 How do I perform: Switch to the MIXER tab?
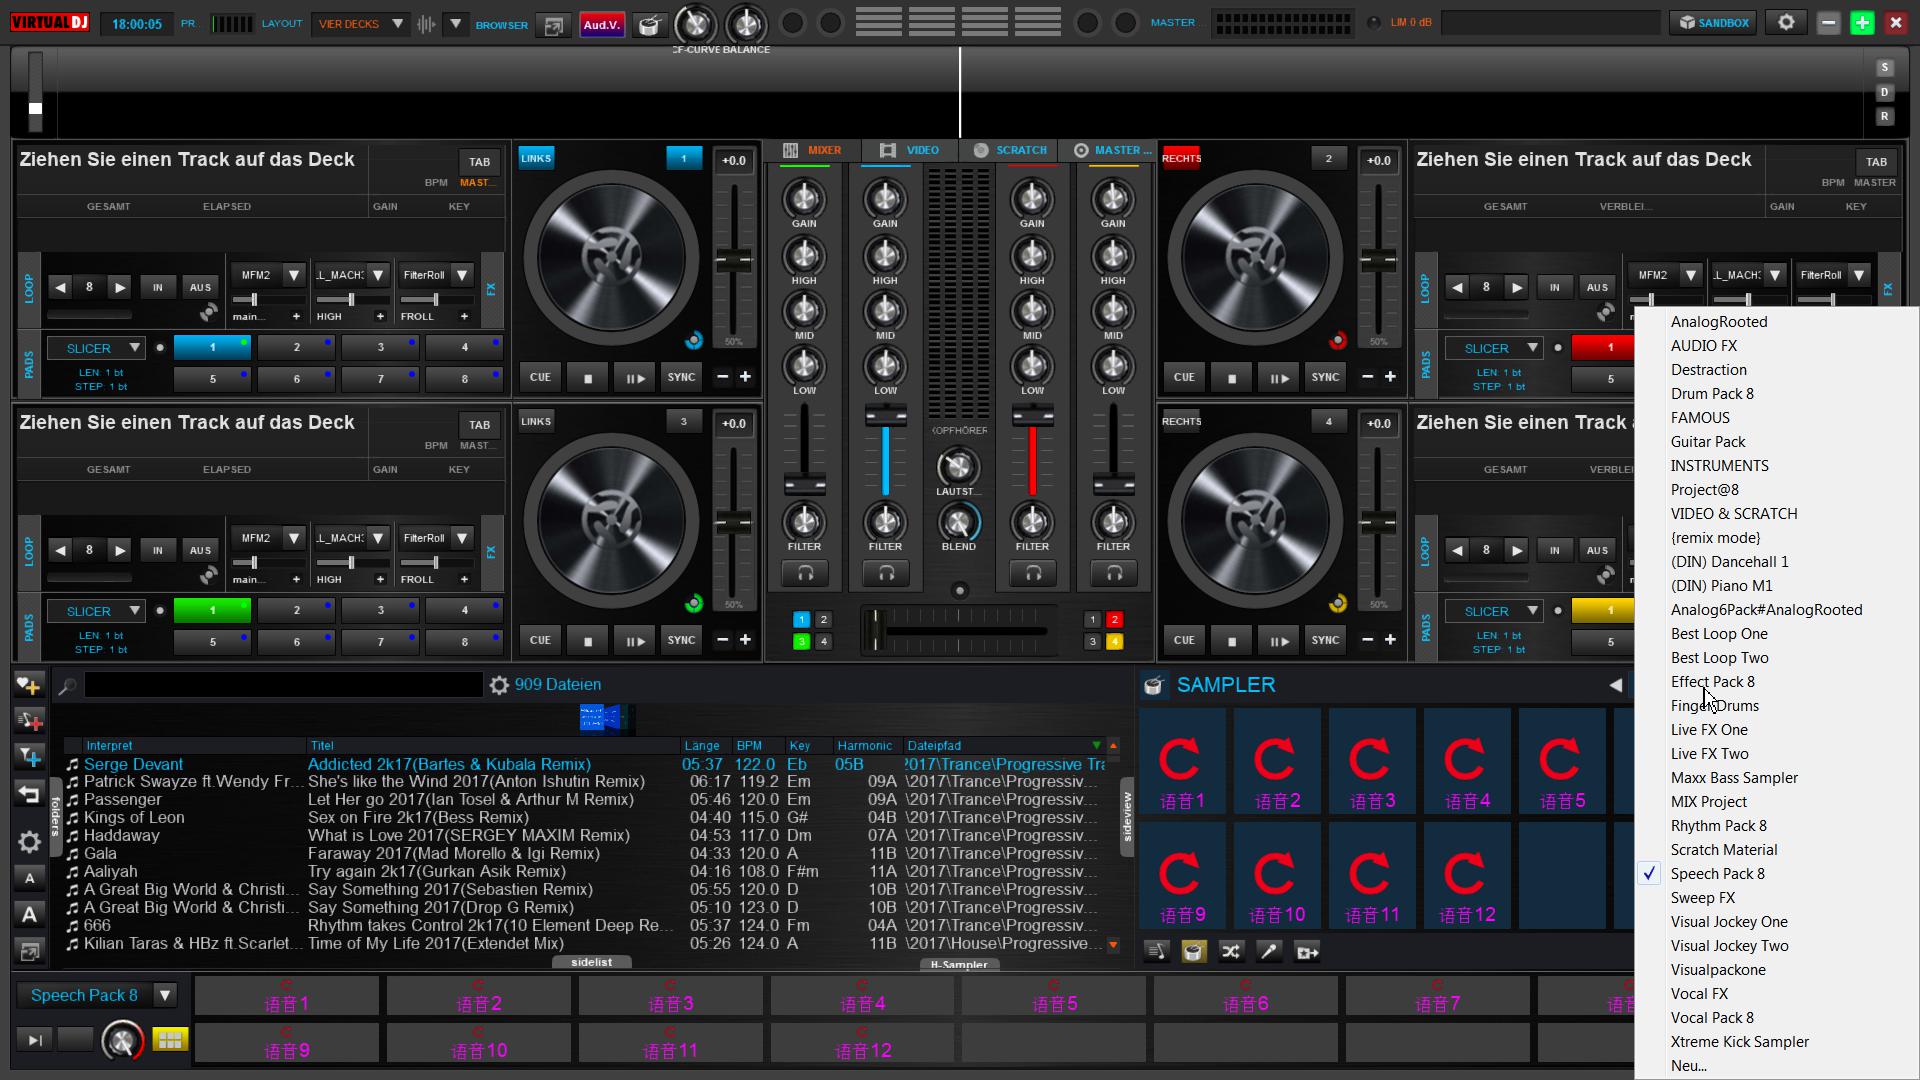812,150
